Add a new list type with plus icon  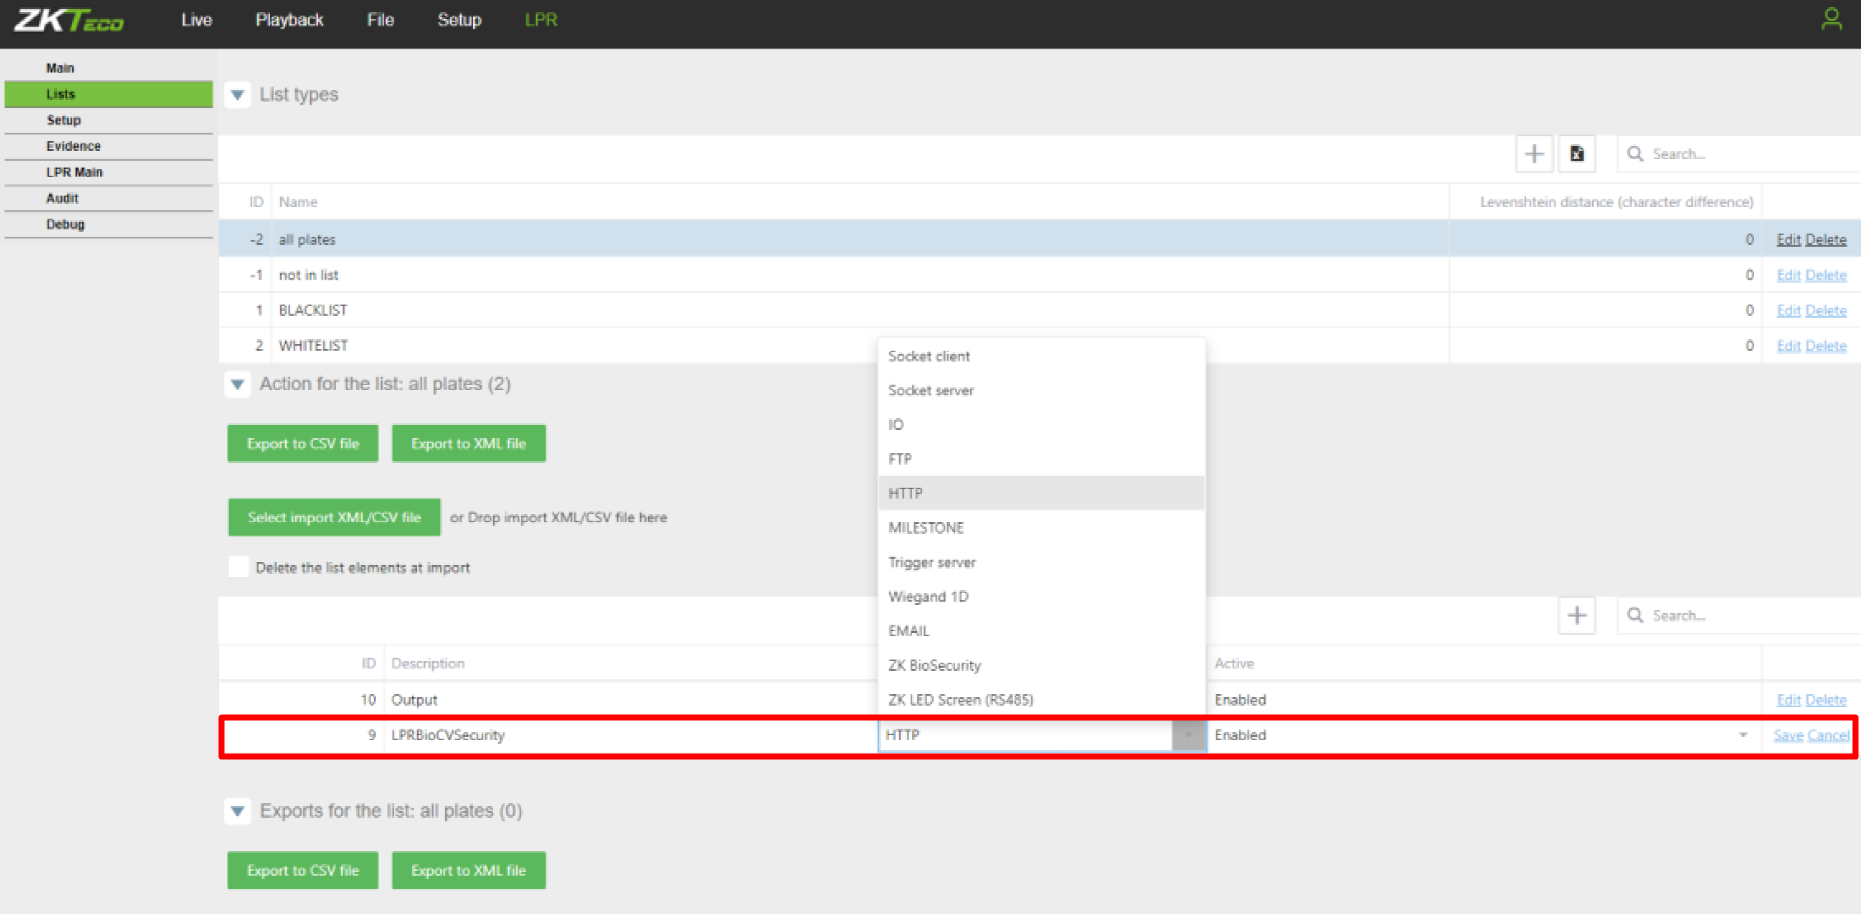1534,154
